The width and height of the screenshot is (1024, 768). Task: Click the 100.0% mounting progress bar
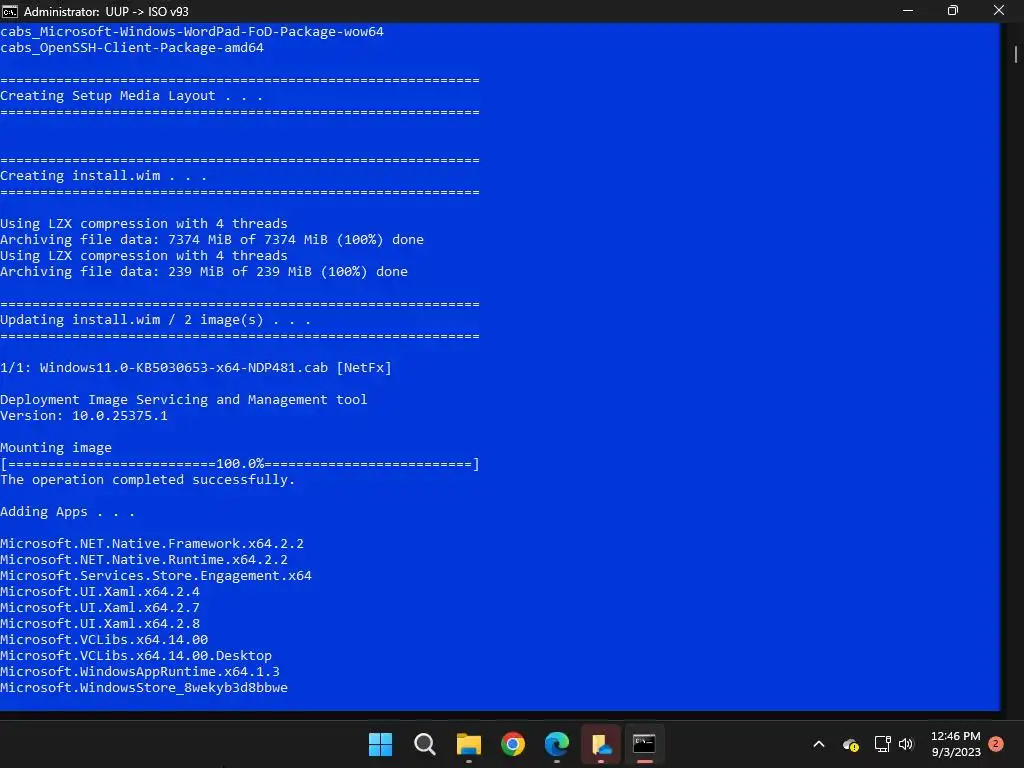pos(240,464)
